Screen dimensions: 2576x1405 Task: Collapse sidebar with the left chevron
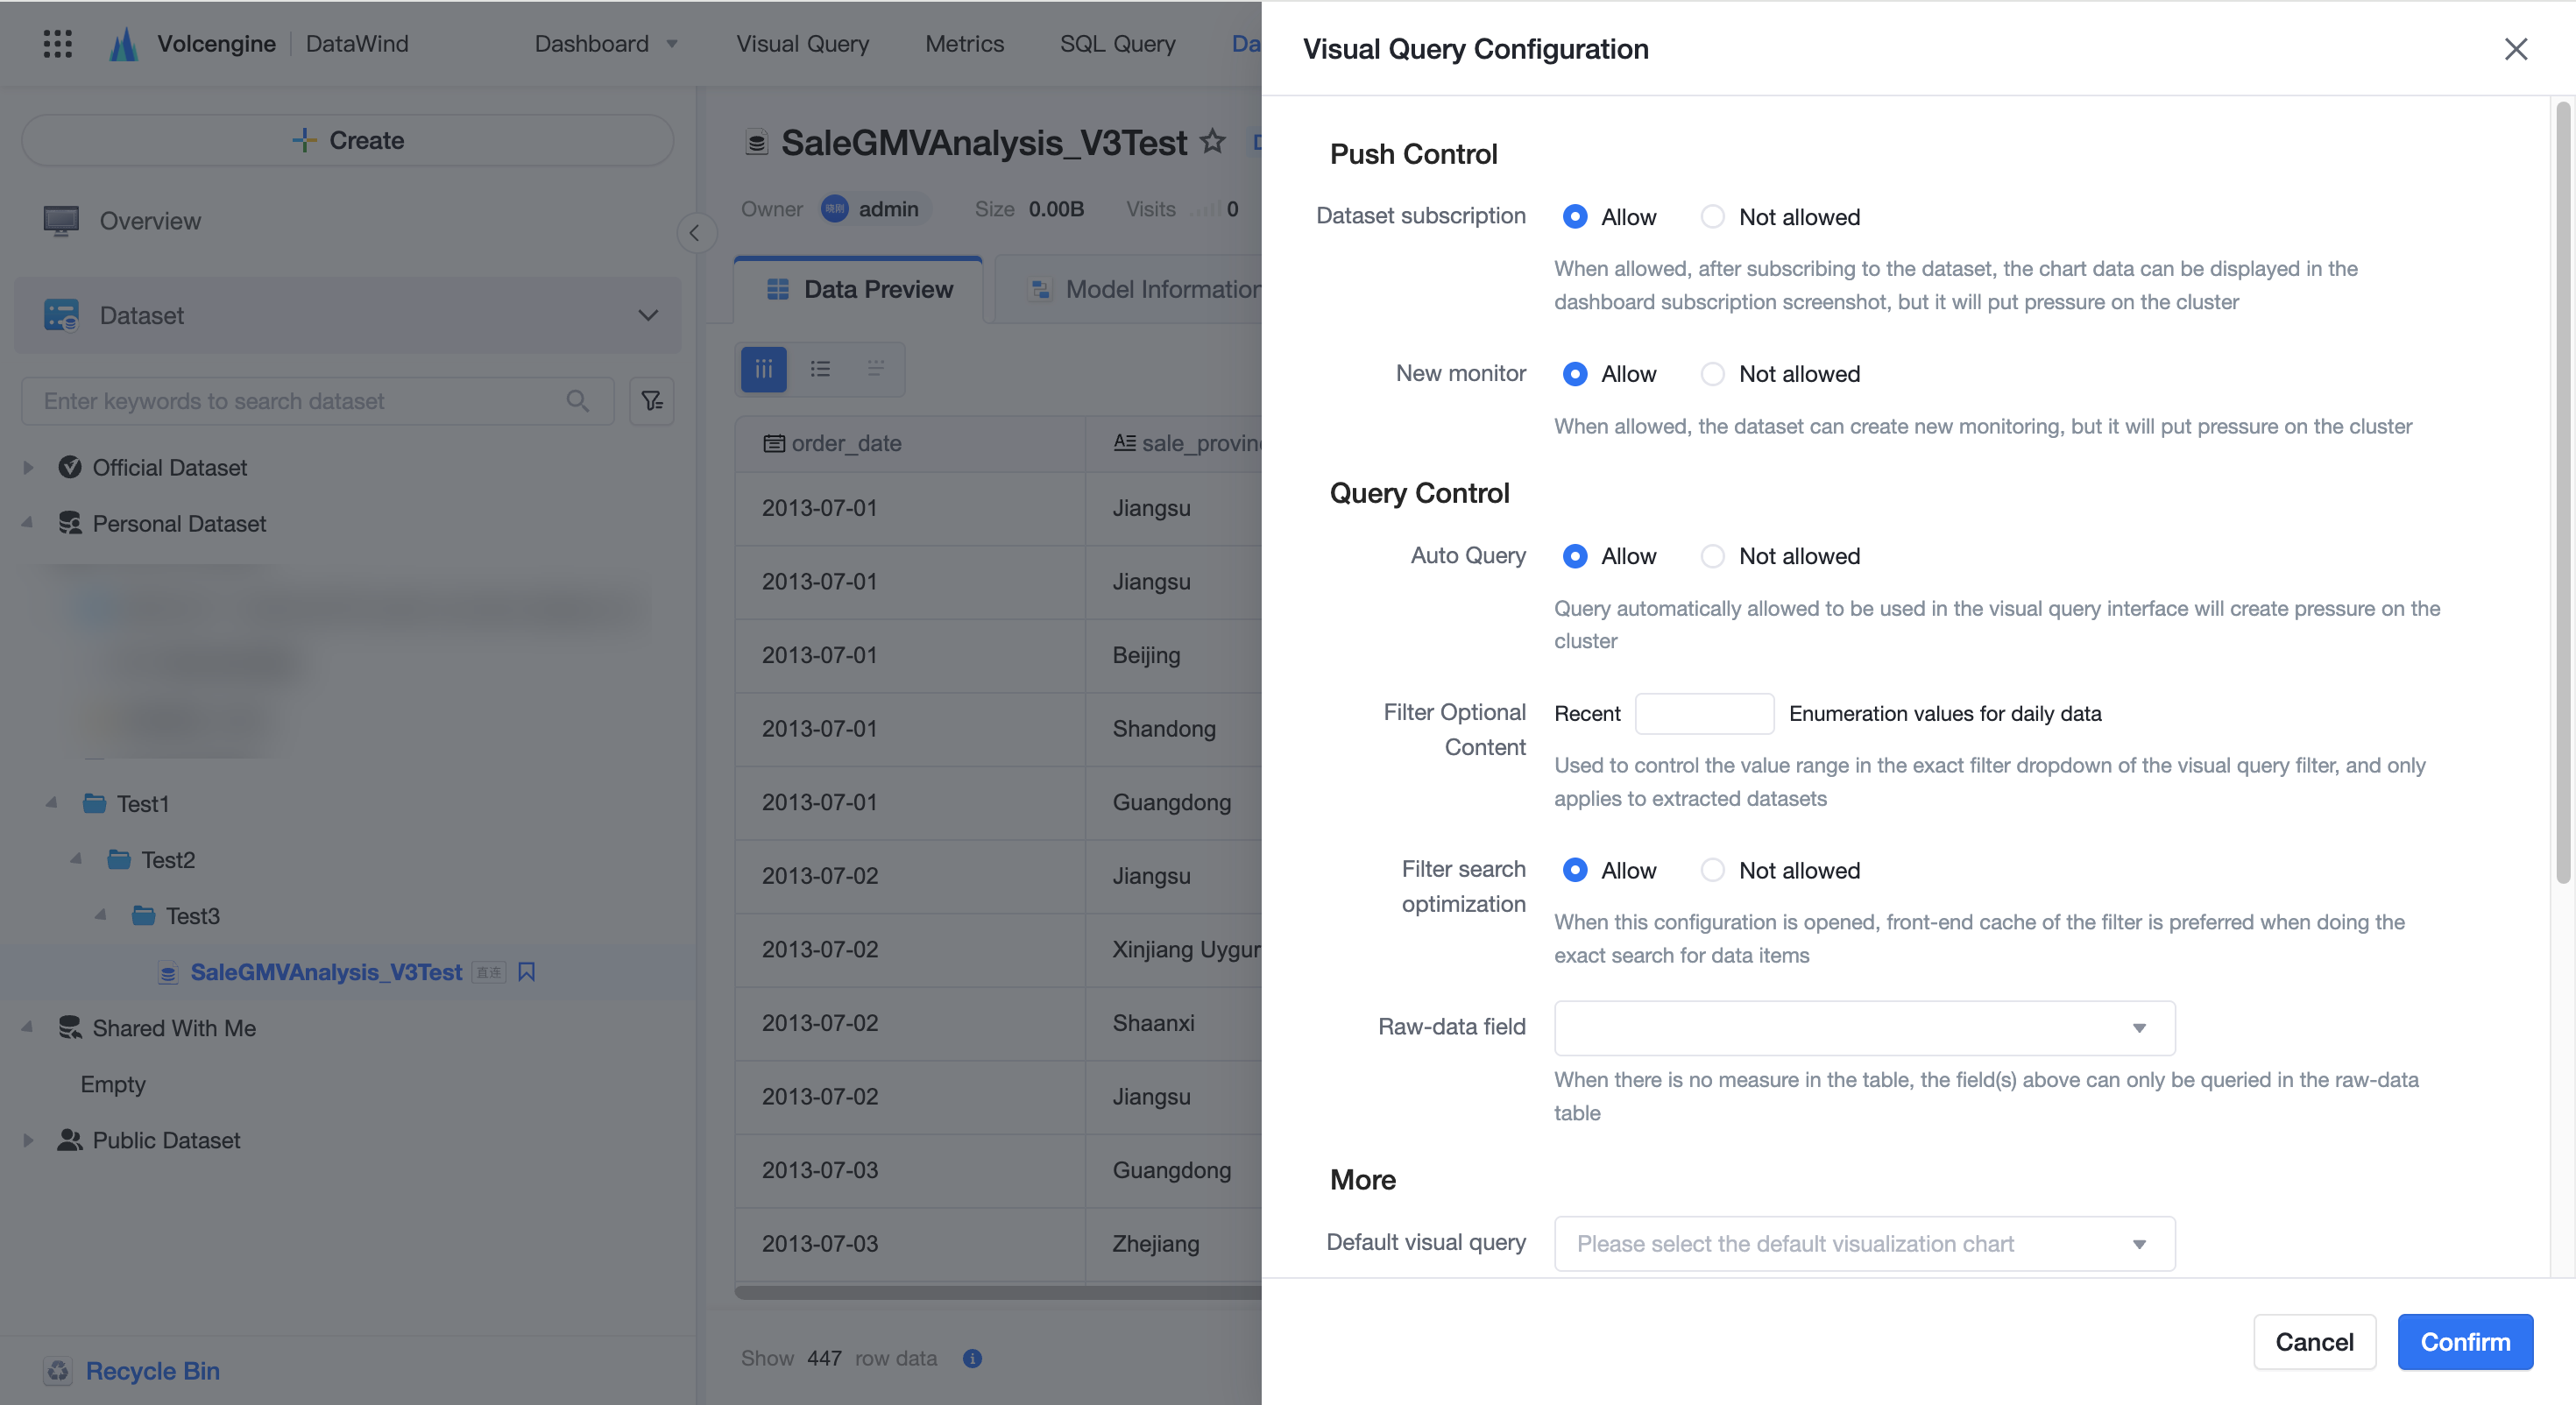point(695,233)
